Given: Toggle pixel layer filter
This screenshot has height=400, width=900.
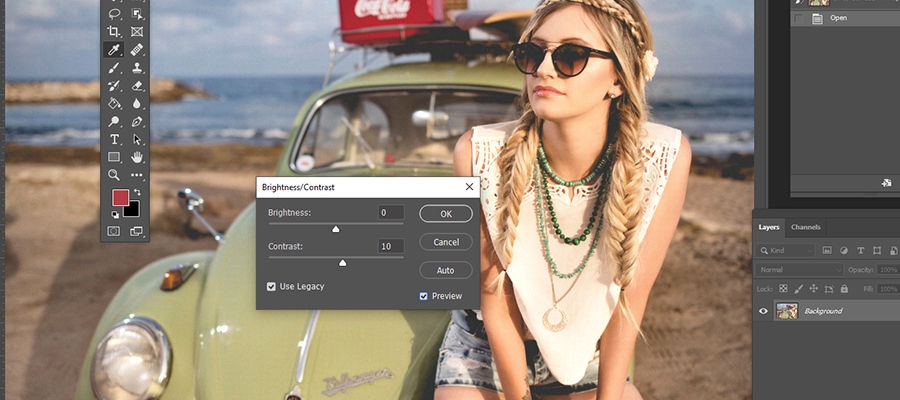Looking at the screenshot, I should [827, 250].
